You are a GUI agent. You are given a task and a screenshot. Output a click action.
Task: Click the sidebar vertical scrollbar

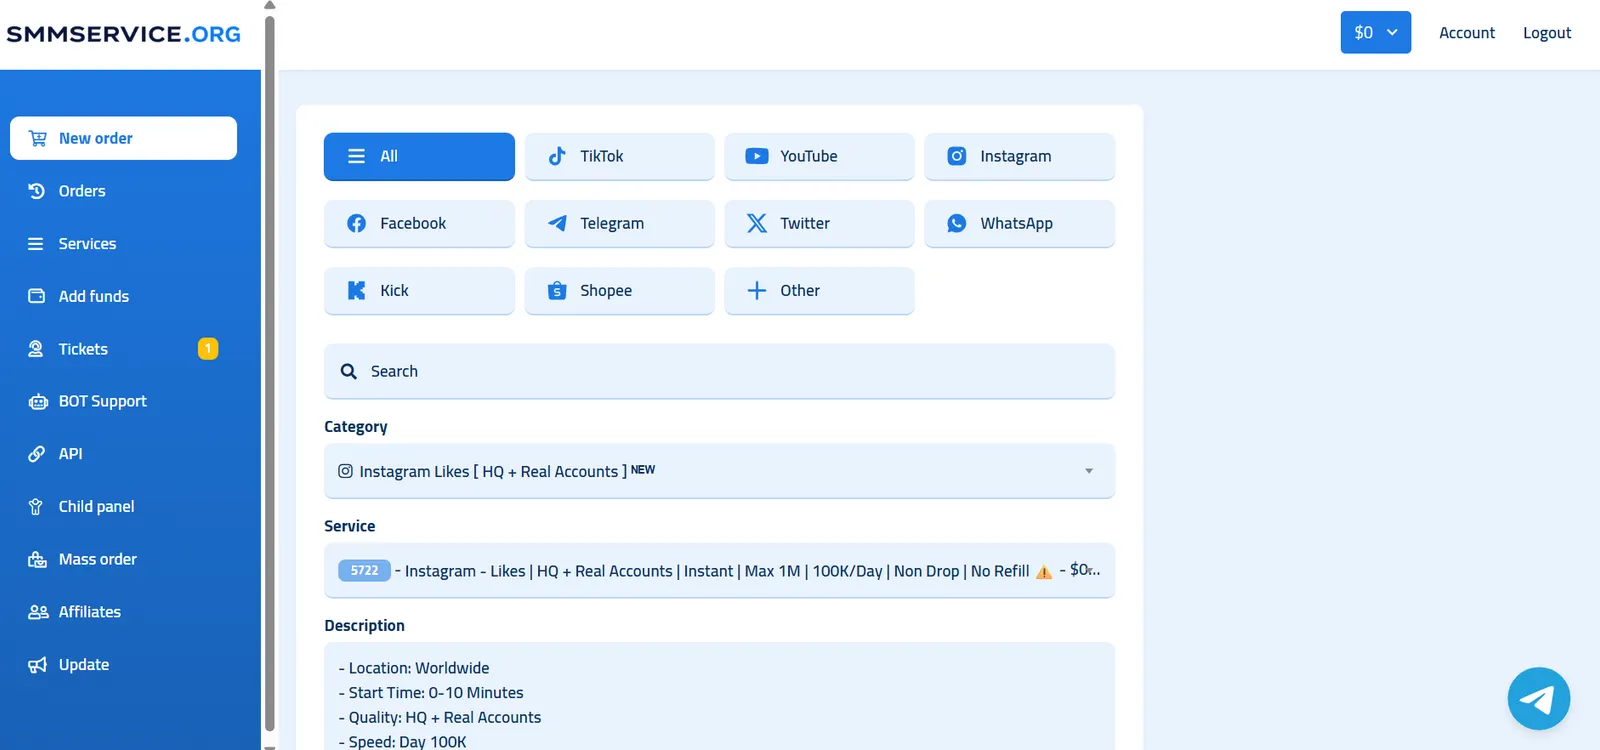click(269, 372)
